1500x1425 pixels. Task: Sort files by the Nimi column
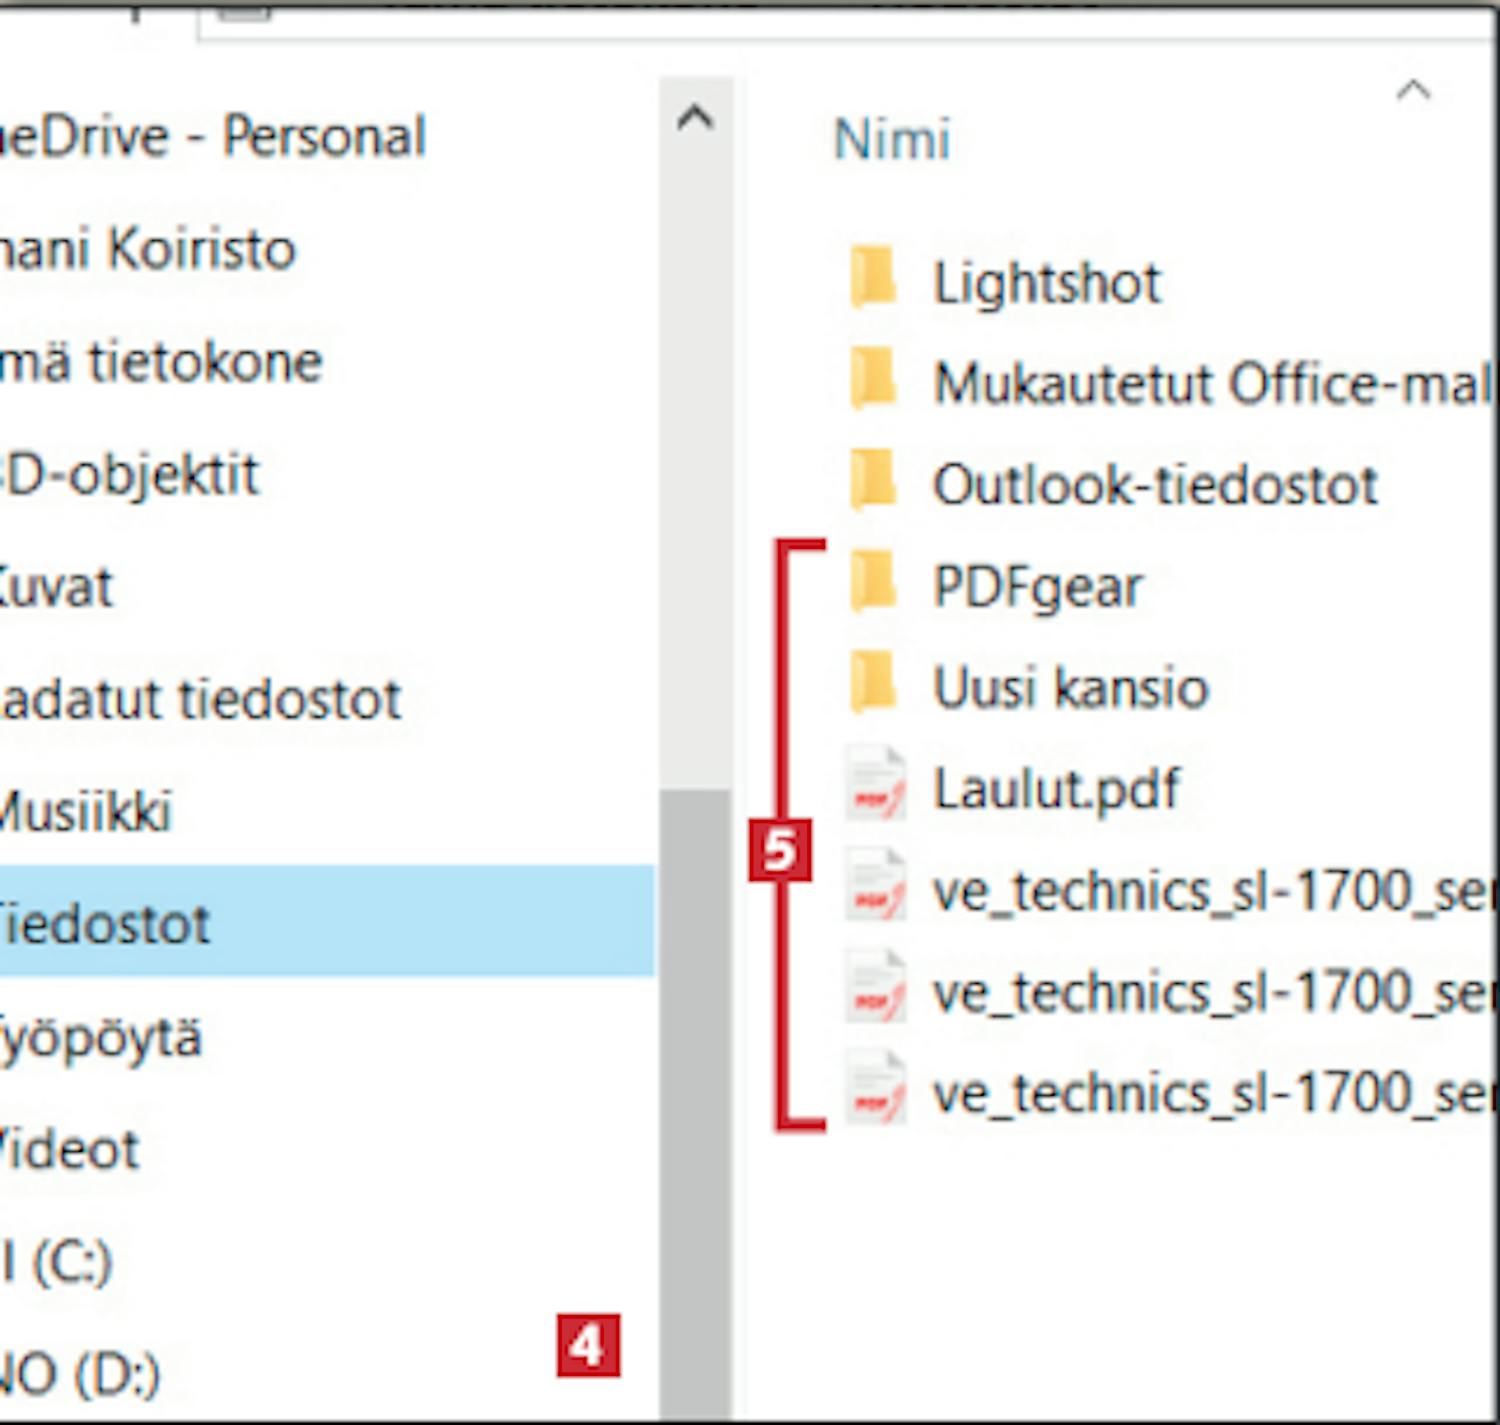[x=891, y=139]
